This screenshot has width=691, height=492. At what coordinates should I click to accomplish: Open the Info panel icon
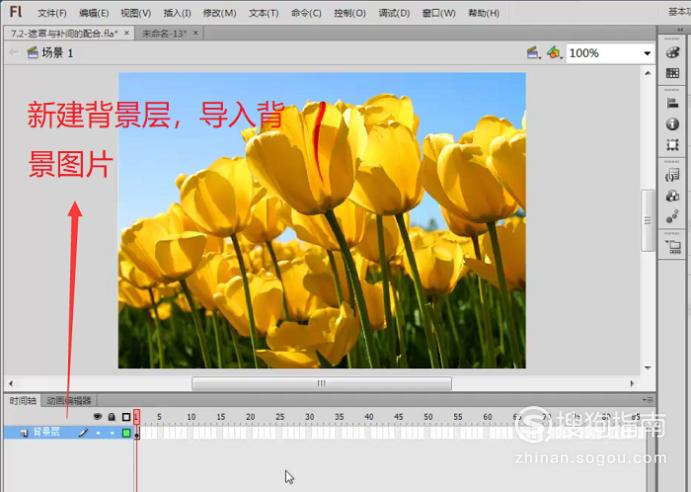672,124
